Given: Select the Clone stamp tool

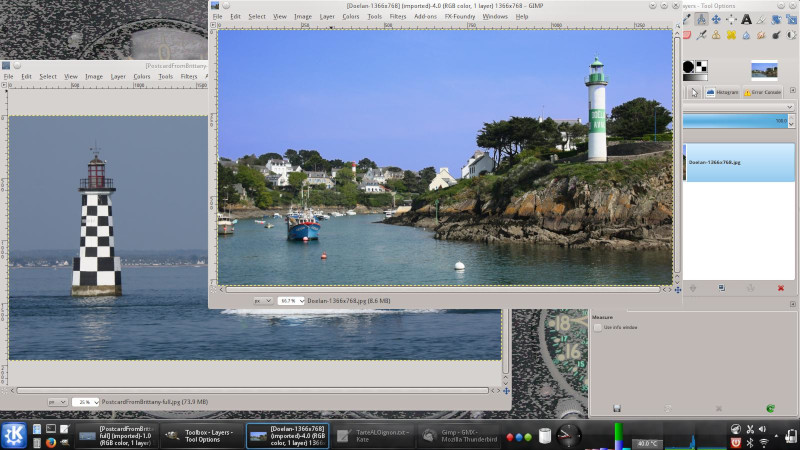Looking at the screenshot, I should click(x=716, y=35).
